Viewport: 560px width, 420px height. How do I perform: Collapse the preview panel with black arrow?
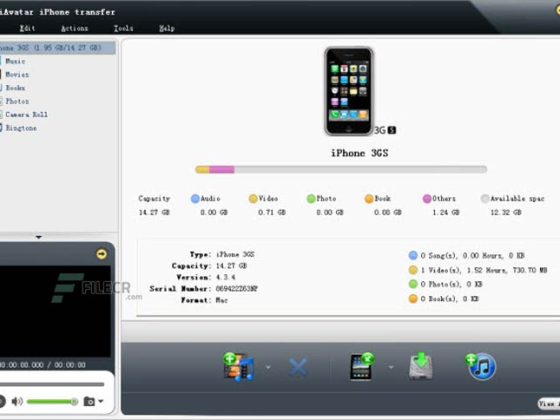[39, 237]
